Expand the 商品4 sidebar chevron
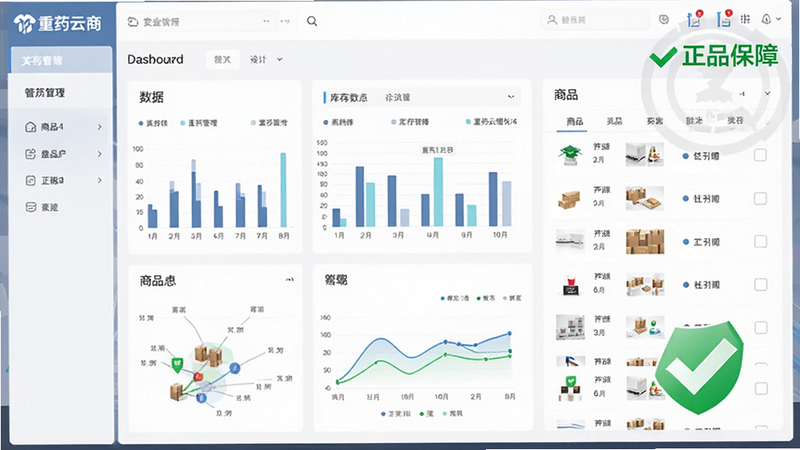This screenshot has width=800, height=450. click(99, 127)
